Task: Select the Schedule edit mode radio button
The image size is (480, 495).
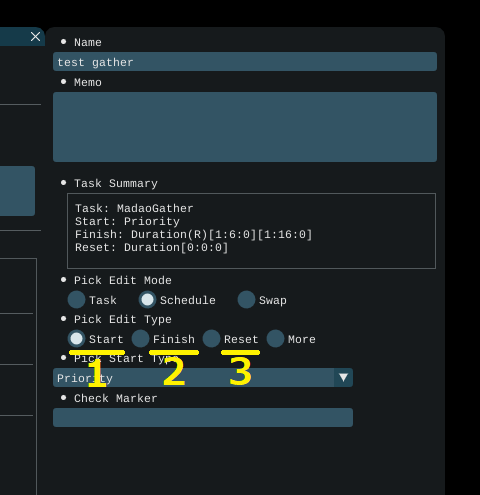Action: pos(147,299)
